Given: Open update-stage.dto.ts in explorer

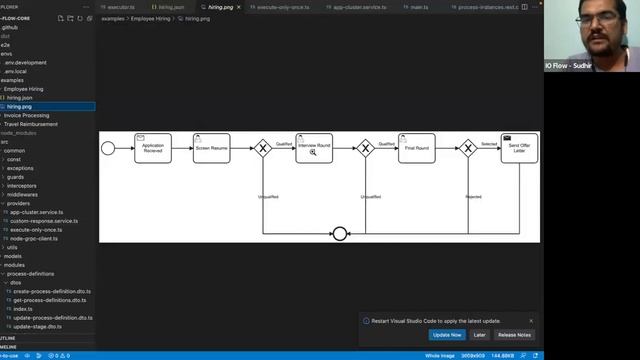Looking at the screenshot, I should point(37,327).
